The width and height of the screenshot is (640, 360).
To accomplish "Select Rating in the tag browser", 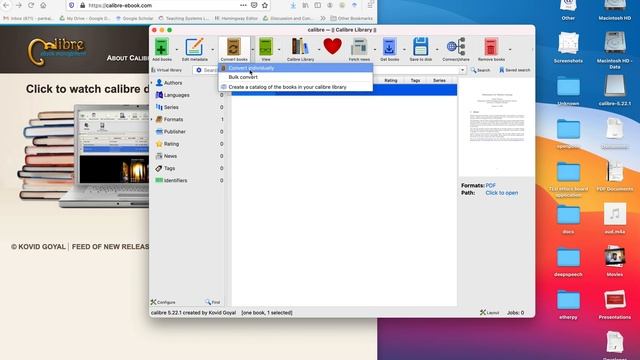I will [171, 144].
